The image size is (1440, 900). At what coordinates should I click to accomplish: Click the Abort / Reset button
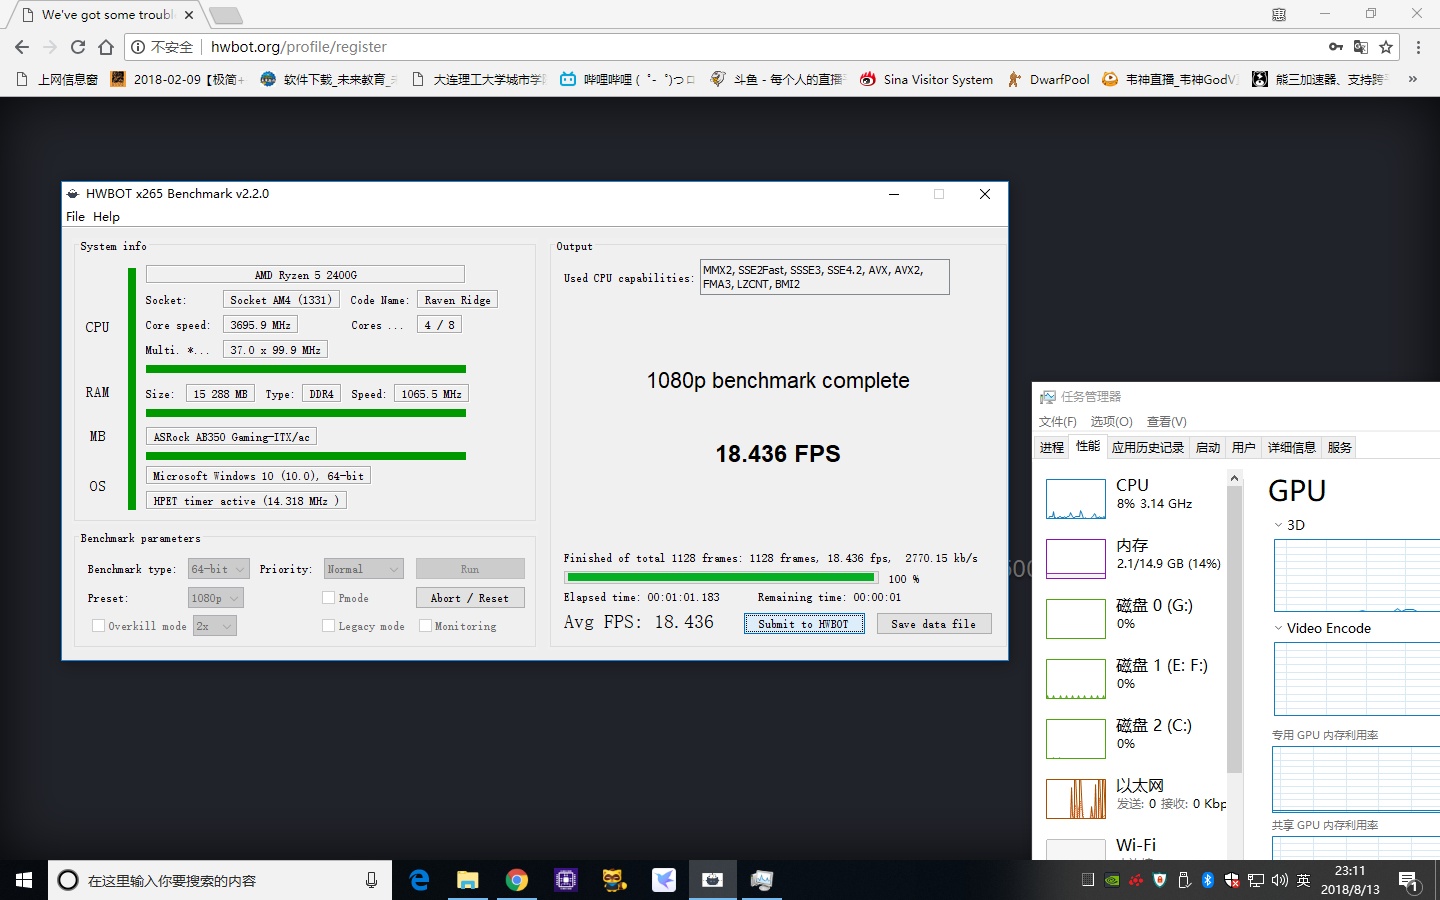tap(470, 598)
